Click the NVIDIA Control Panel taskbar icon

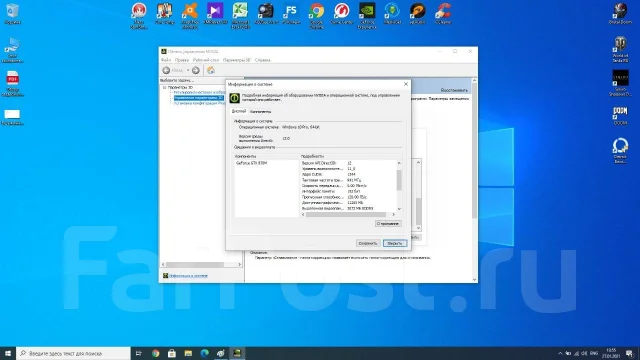(237, 353)
